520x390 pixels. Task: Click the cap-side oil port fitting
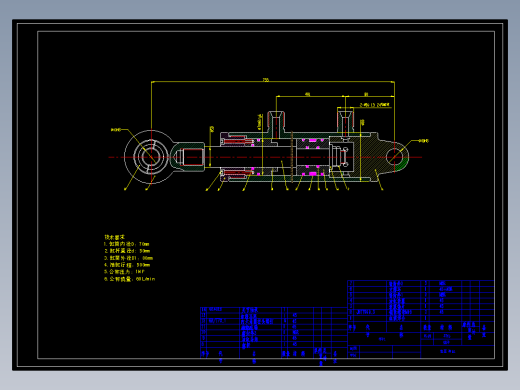pos(346,121)
